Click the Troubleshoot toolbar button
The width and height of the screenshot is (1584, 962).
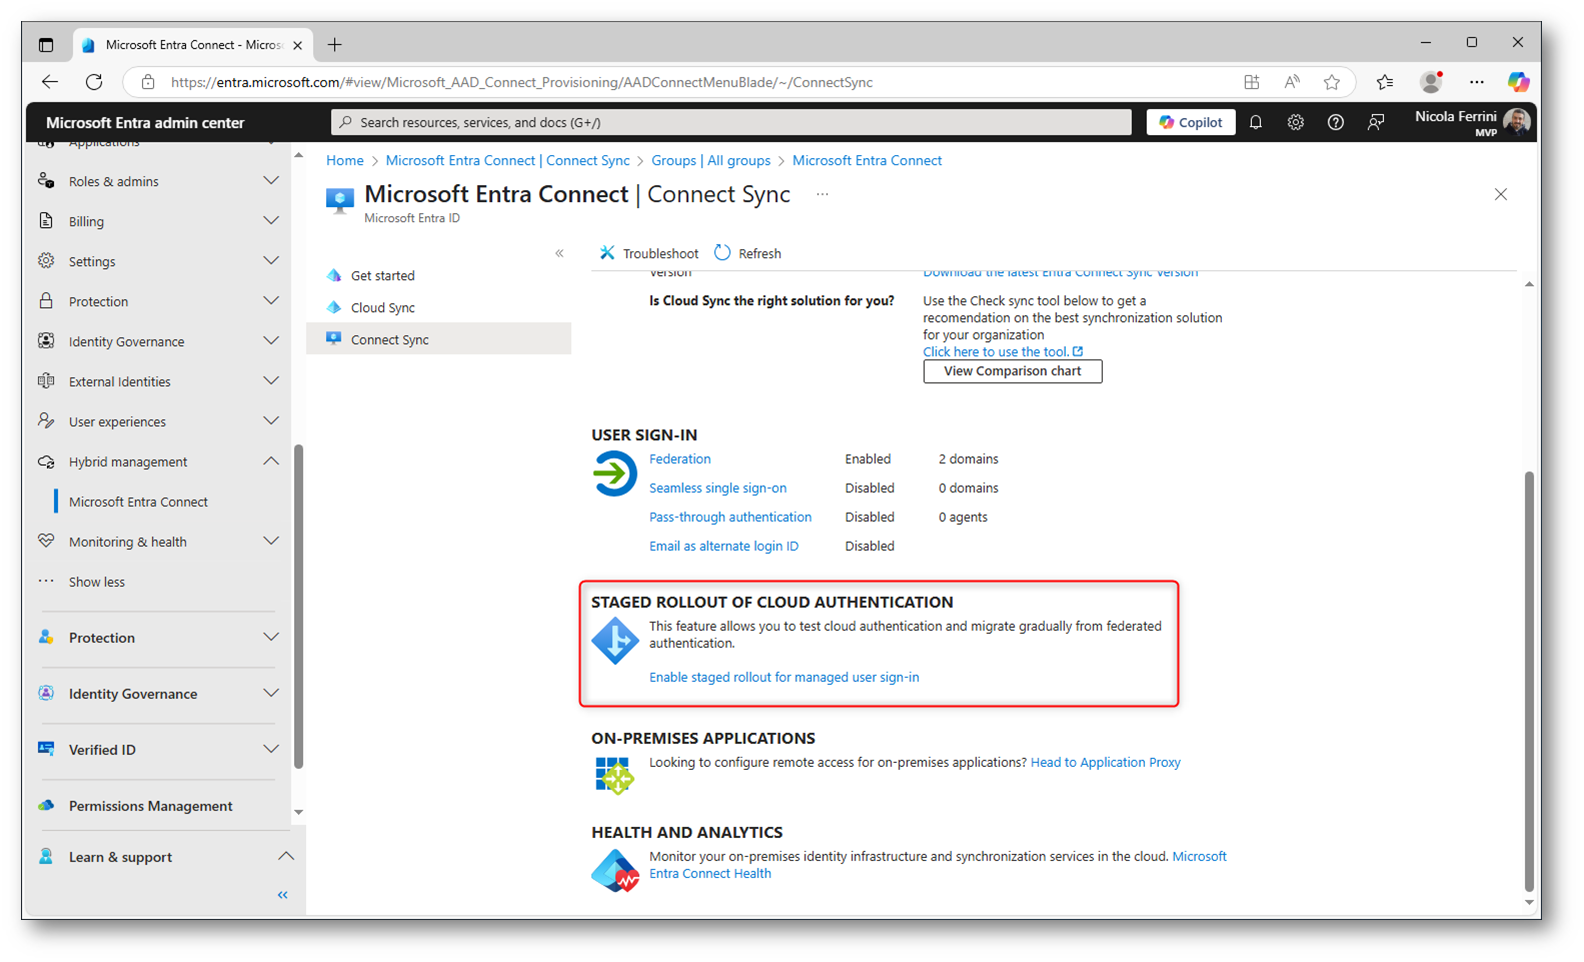click(649, 253)
